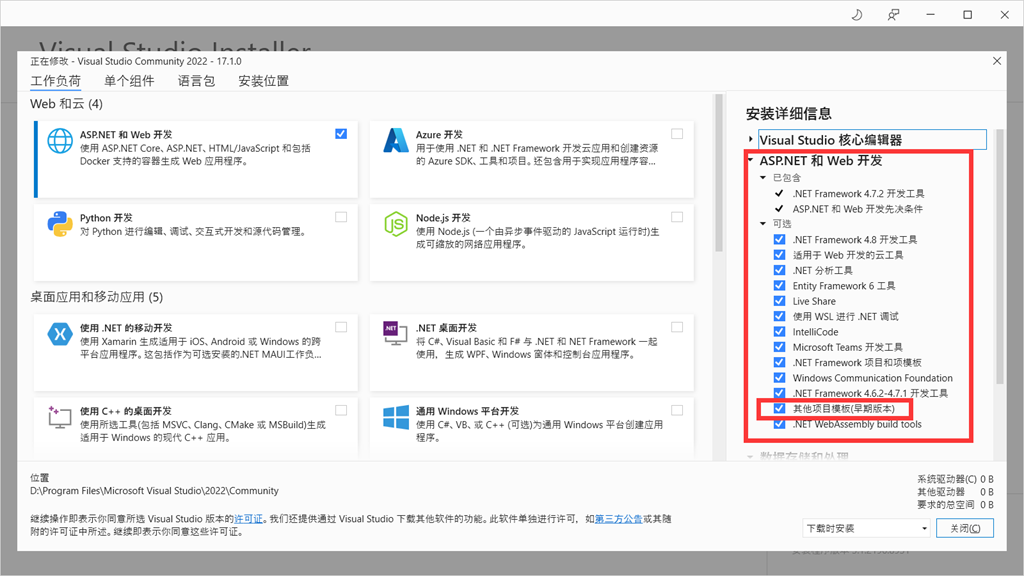1024x576 pixels.
Task: Click the Node.js development workload icon
Action: pos(396,224)
